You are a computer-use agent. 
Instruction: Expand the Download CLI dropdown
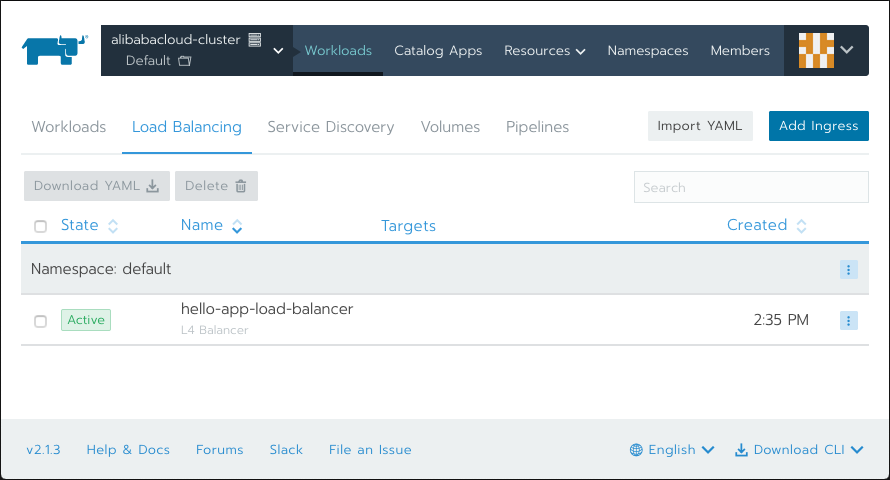[x=799, y=450]
